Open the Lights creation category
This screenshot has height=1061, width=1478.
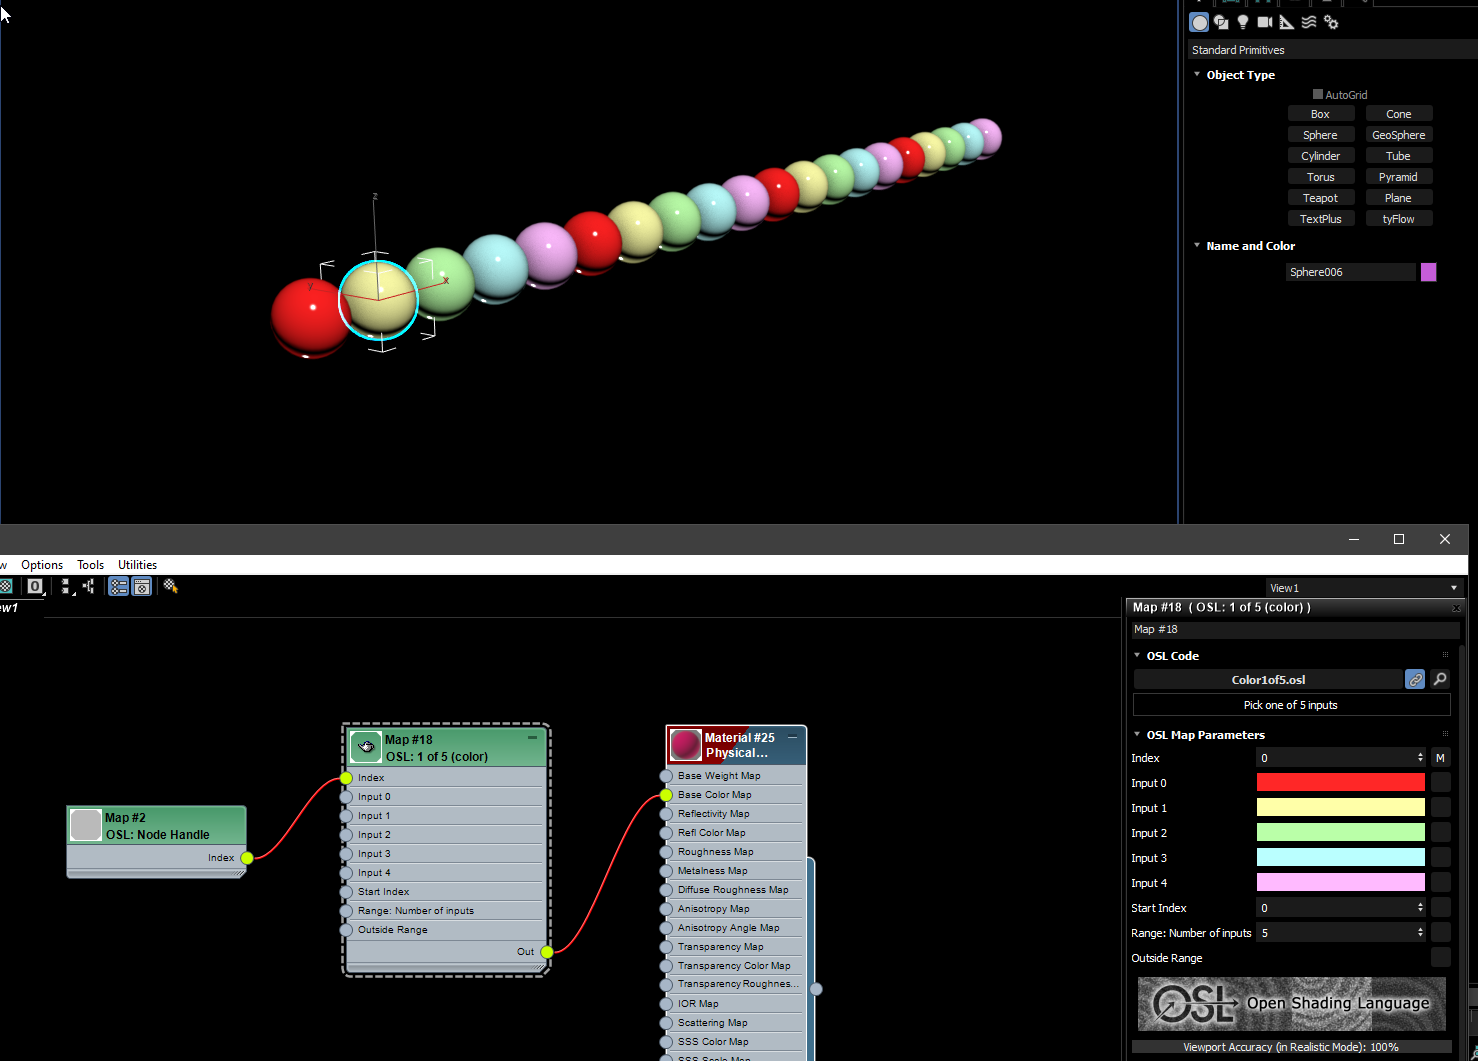coord(1243,21)
